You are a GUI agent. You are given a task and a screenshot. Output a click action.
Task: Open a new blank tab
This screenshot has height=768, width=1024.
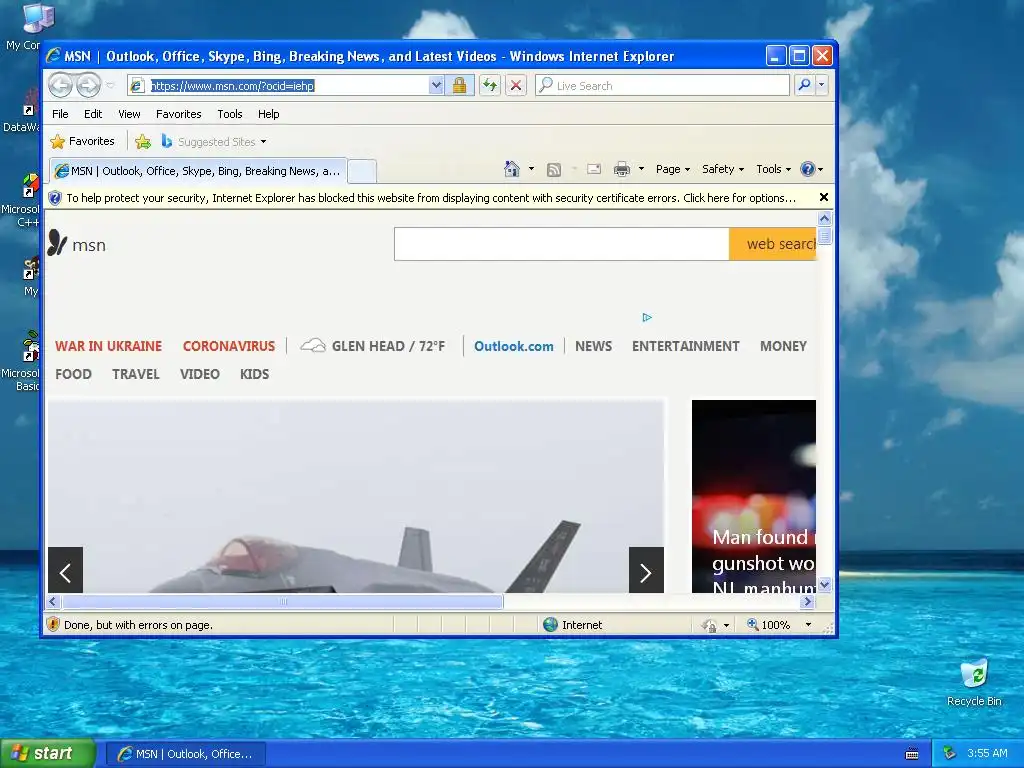[362, 172]
